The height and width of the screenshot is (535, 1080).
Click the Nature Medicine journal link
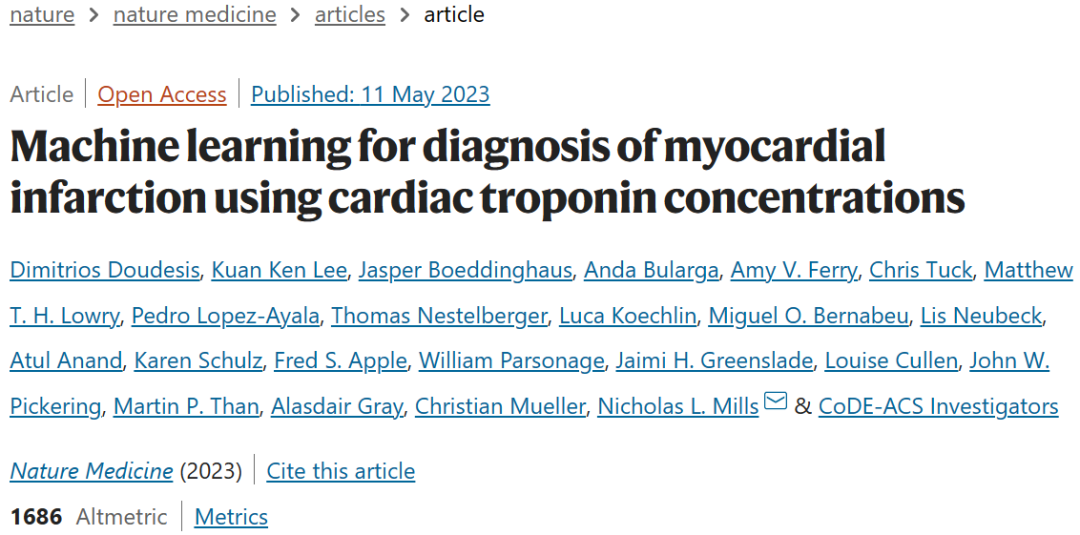click(91, 471)
